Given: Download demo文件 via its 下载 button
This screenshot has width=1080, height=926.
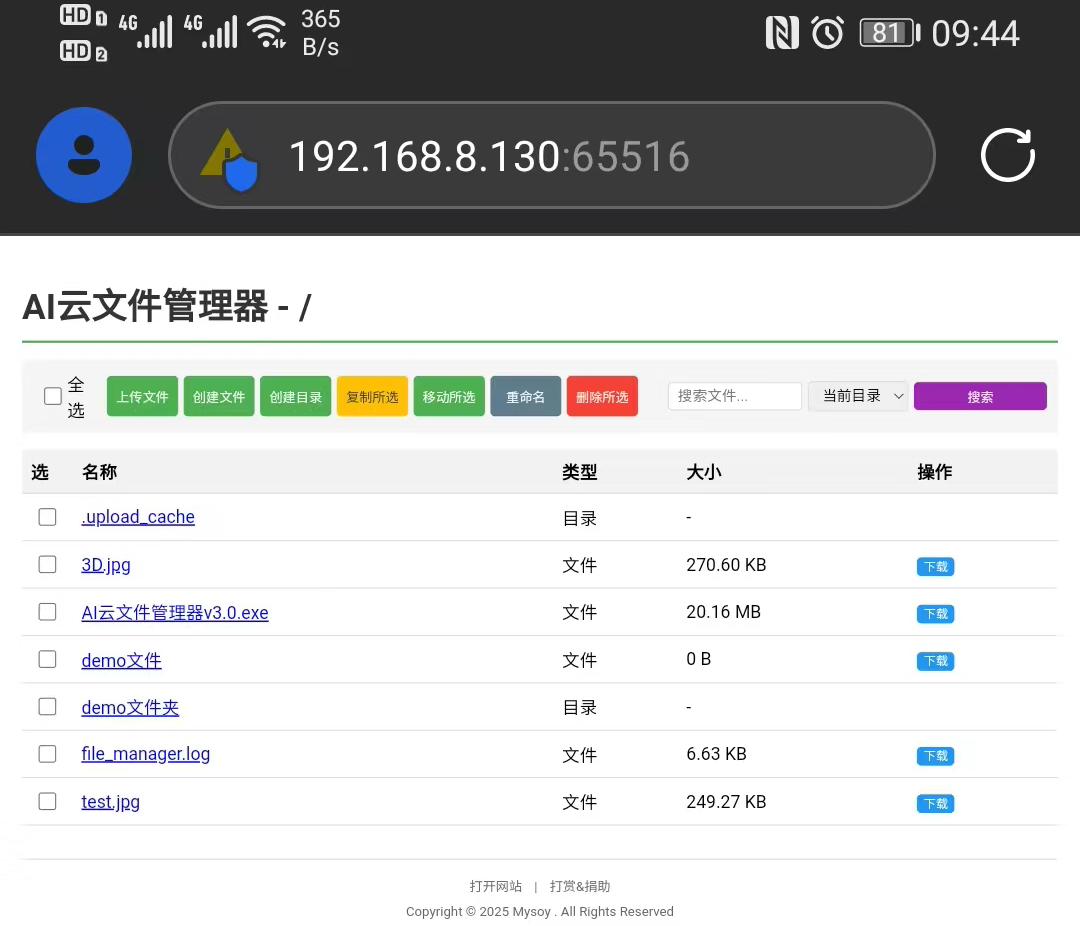Looking at the screenshot, I should pyautogui.click(x=935, y=661).
